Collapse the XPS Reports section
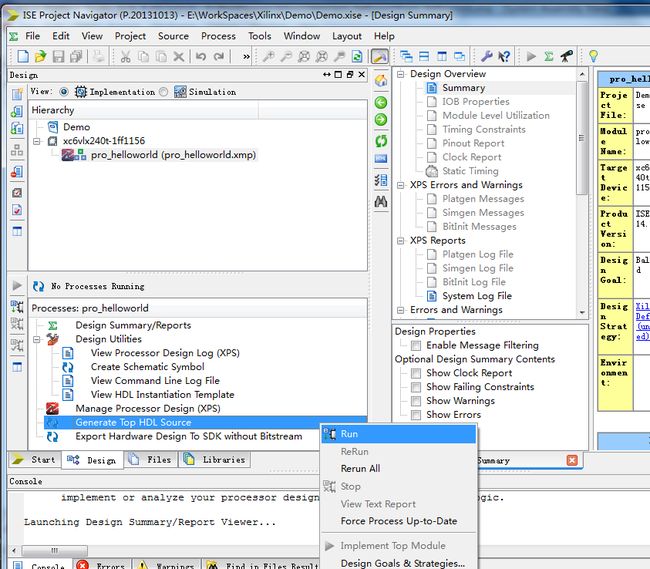650x569 pixels. click(400, 241)
